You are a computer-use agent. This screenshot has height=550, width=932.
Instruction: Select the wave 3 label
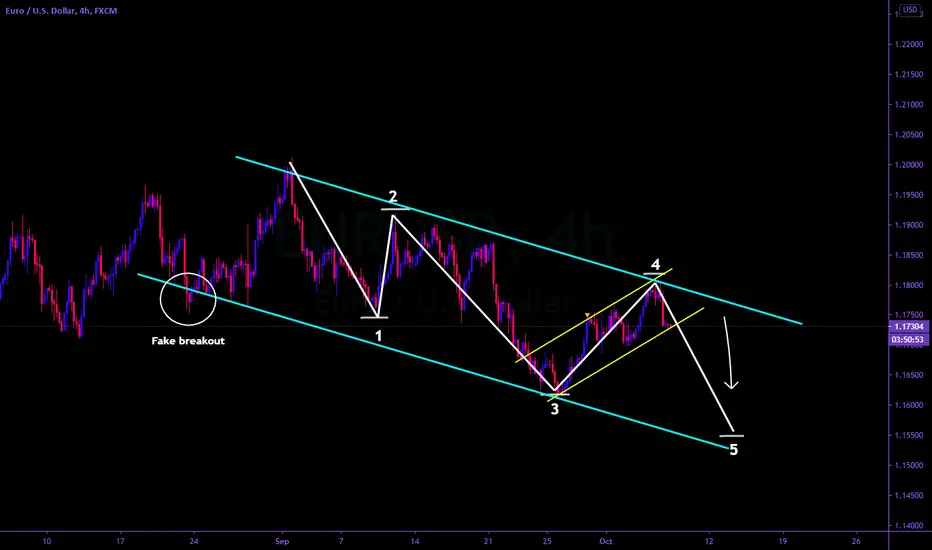(x=555, y=409)
